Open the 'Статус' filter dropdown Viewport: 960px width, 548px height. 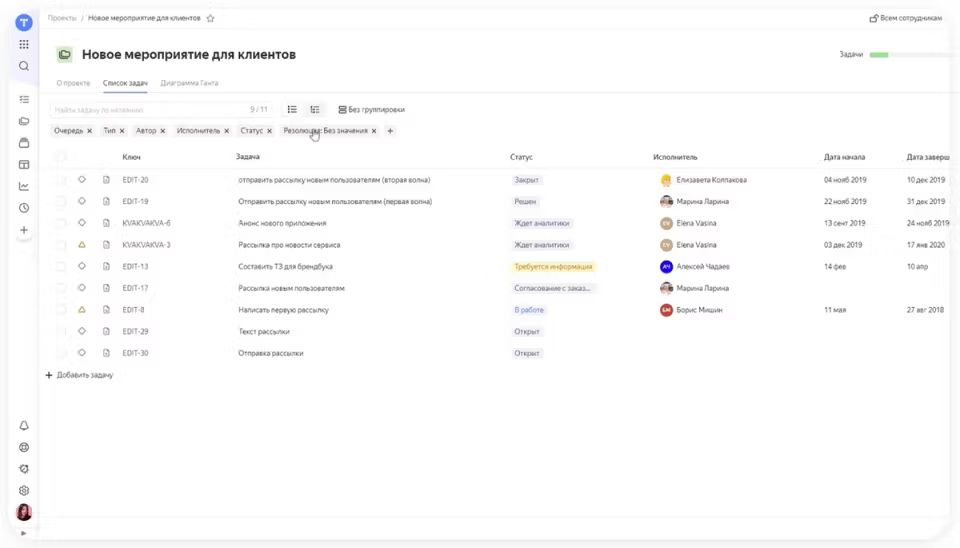click(x=252, y=131)
